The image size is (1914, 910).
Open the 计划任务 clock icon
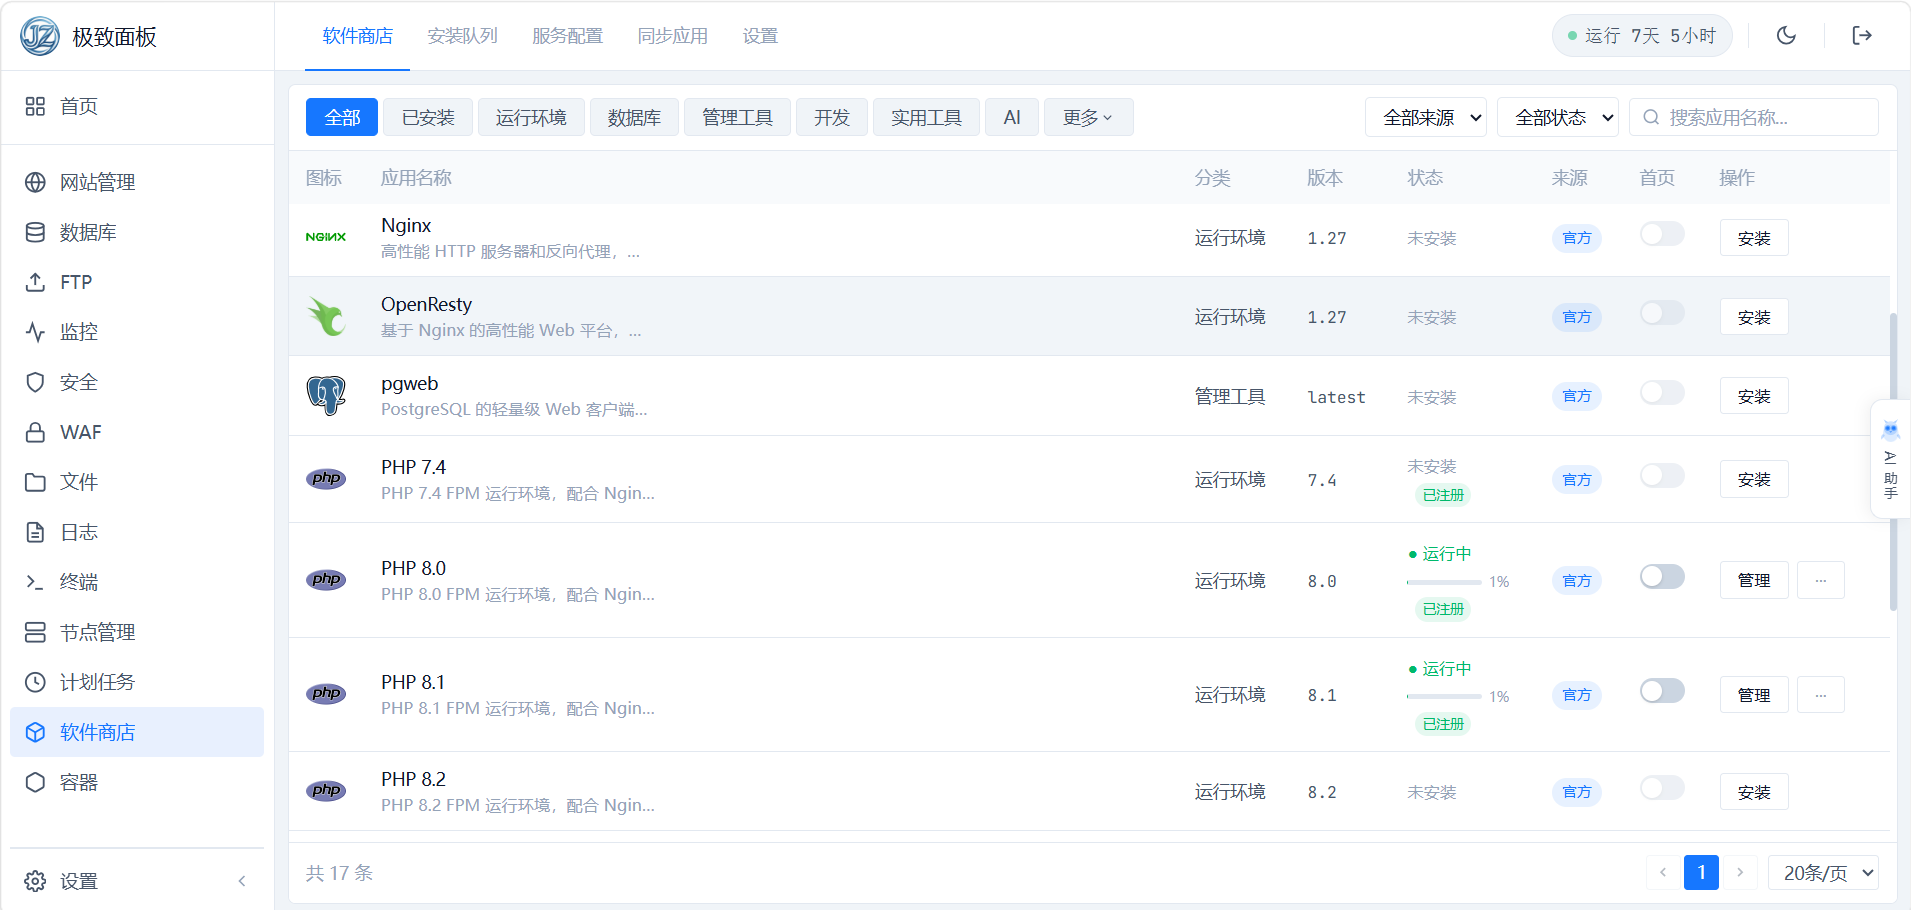coord(35,682)
